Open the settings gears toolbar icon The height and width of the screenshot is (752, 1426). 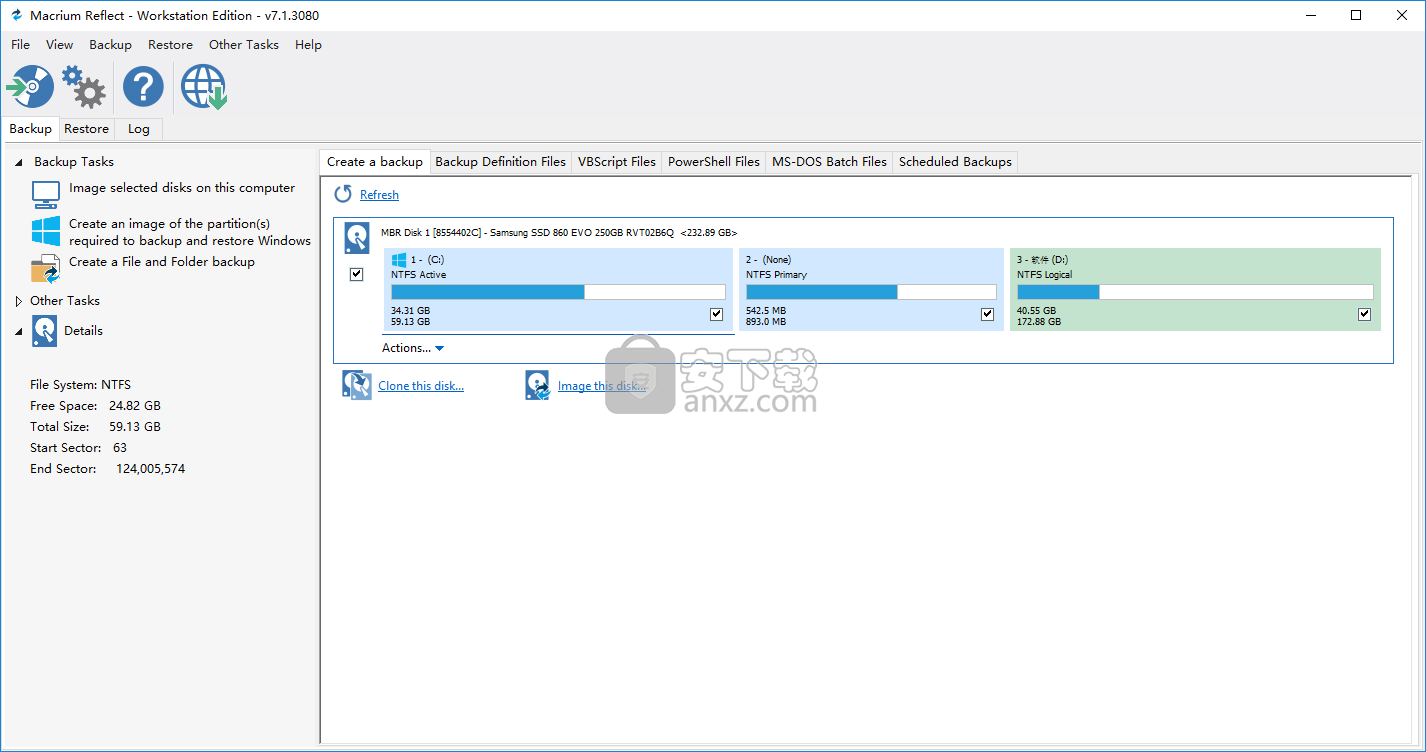point(84,87)
